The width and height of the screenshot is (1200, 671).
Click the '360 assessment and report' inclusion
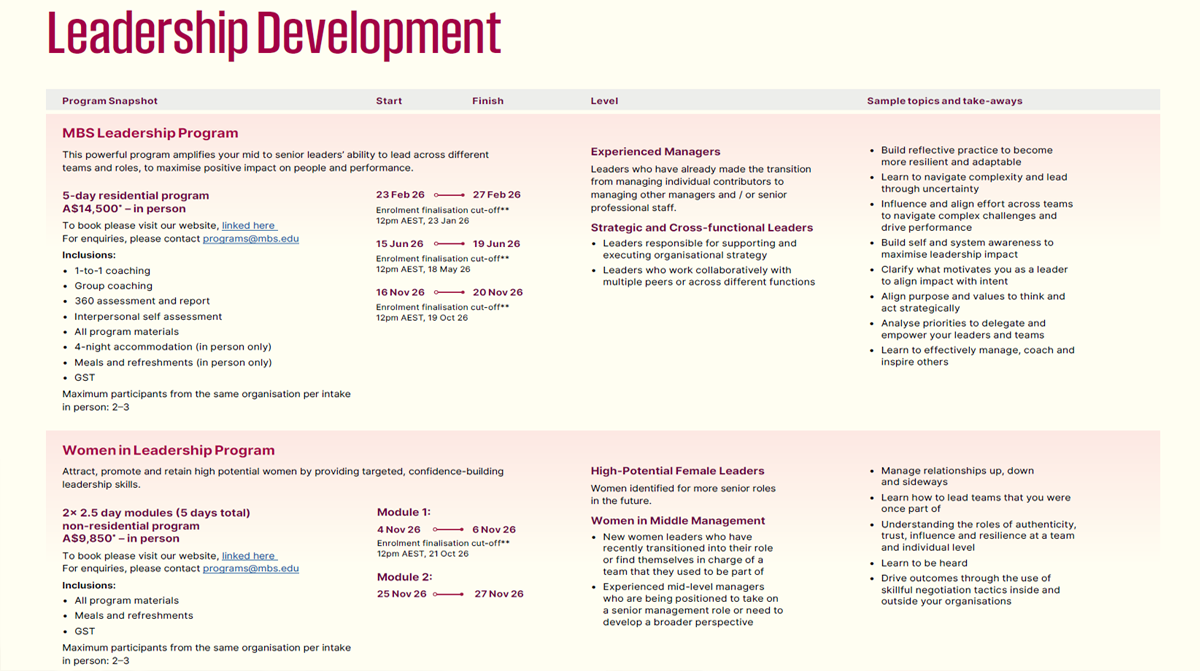pos(142,301)
